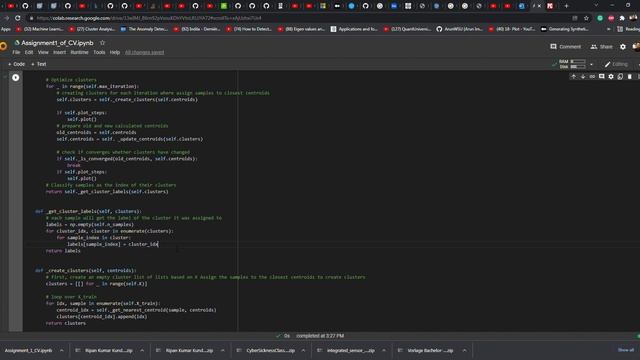Move the cell up using the arrow icon
640x360 pixels.
pyautogui.click(x=573, y=76)
